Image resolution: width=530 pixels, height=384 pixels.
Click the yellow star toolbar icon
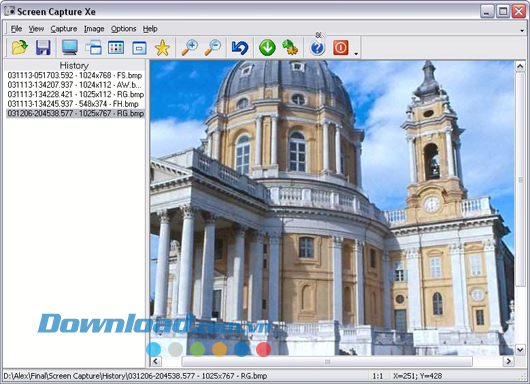click(x=162, y=48)
